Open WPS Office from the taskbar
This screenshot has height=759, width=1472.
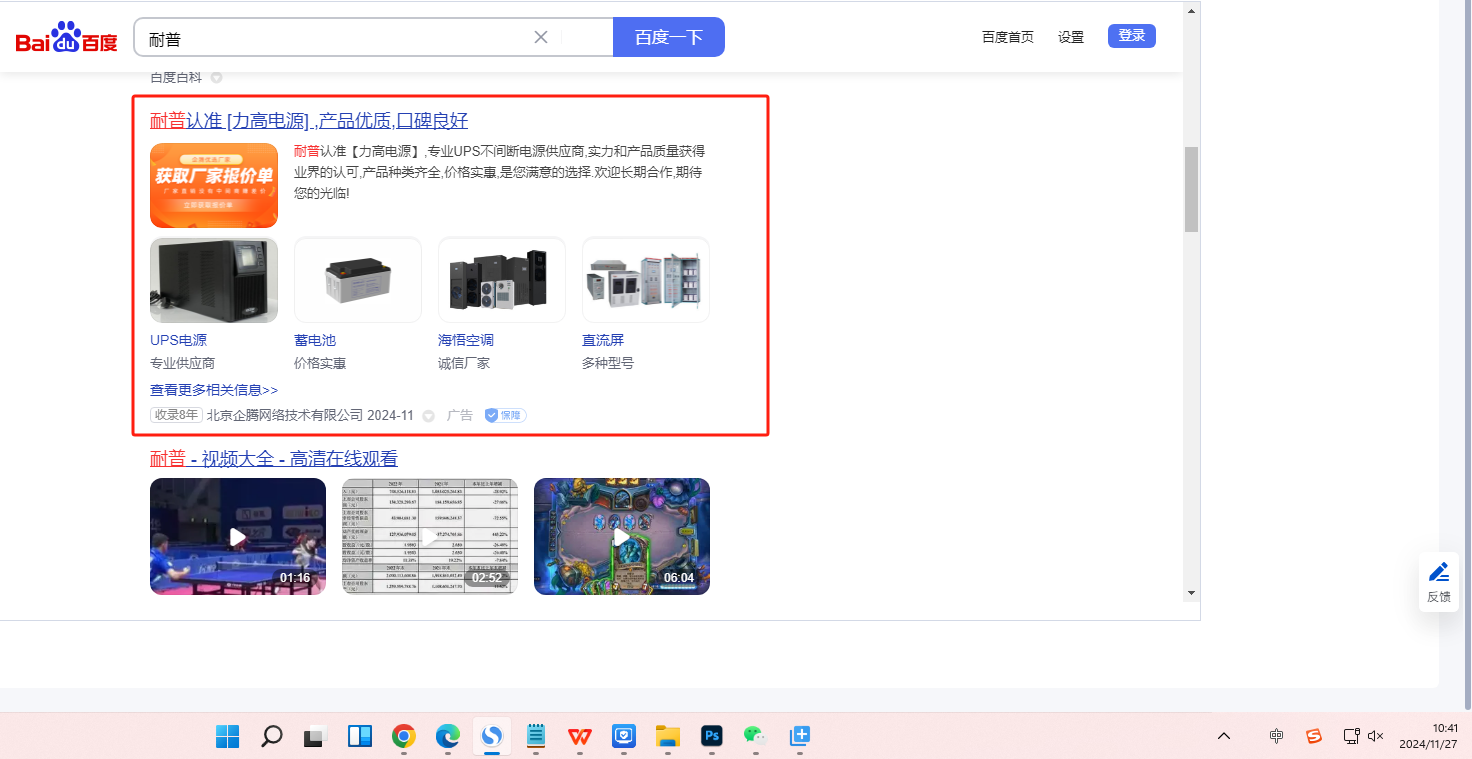tap(580, 737)
